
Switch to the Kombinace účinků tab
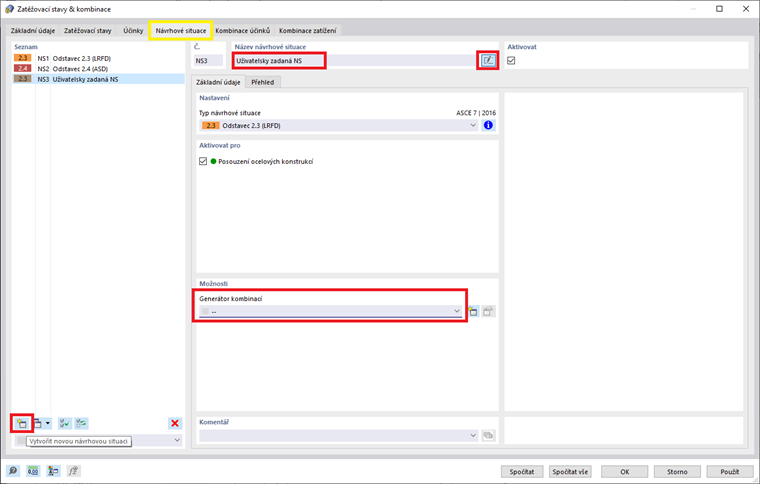243,31
